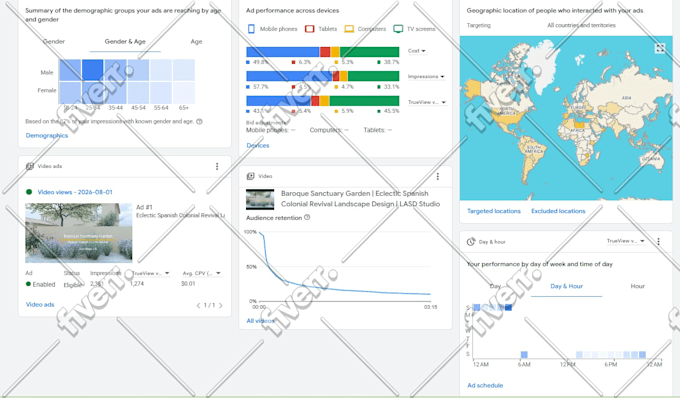The height and width of the screenshot is (398, 680).
Task: Click the $0.01 Avg. CPV value
Action: click(x=188, y=284)
